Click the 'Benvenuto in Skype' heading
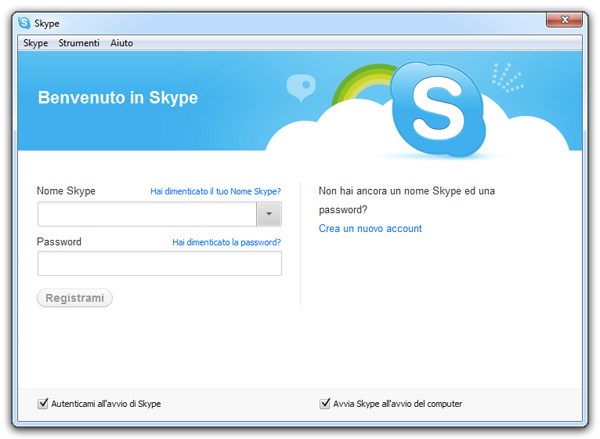Screen dimensions: 600x439 pyautogui.click(x=118, y=98)
